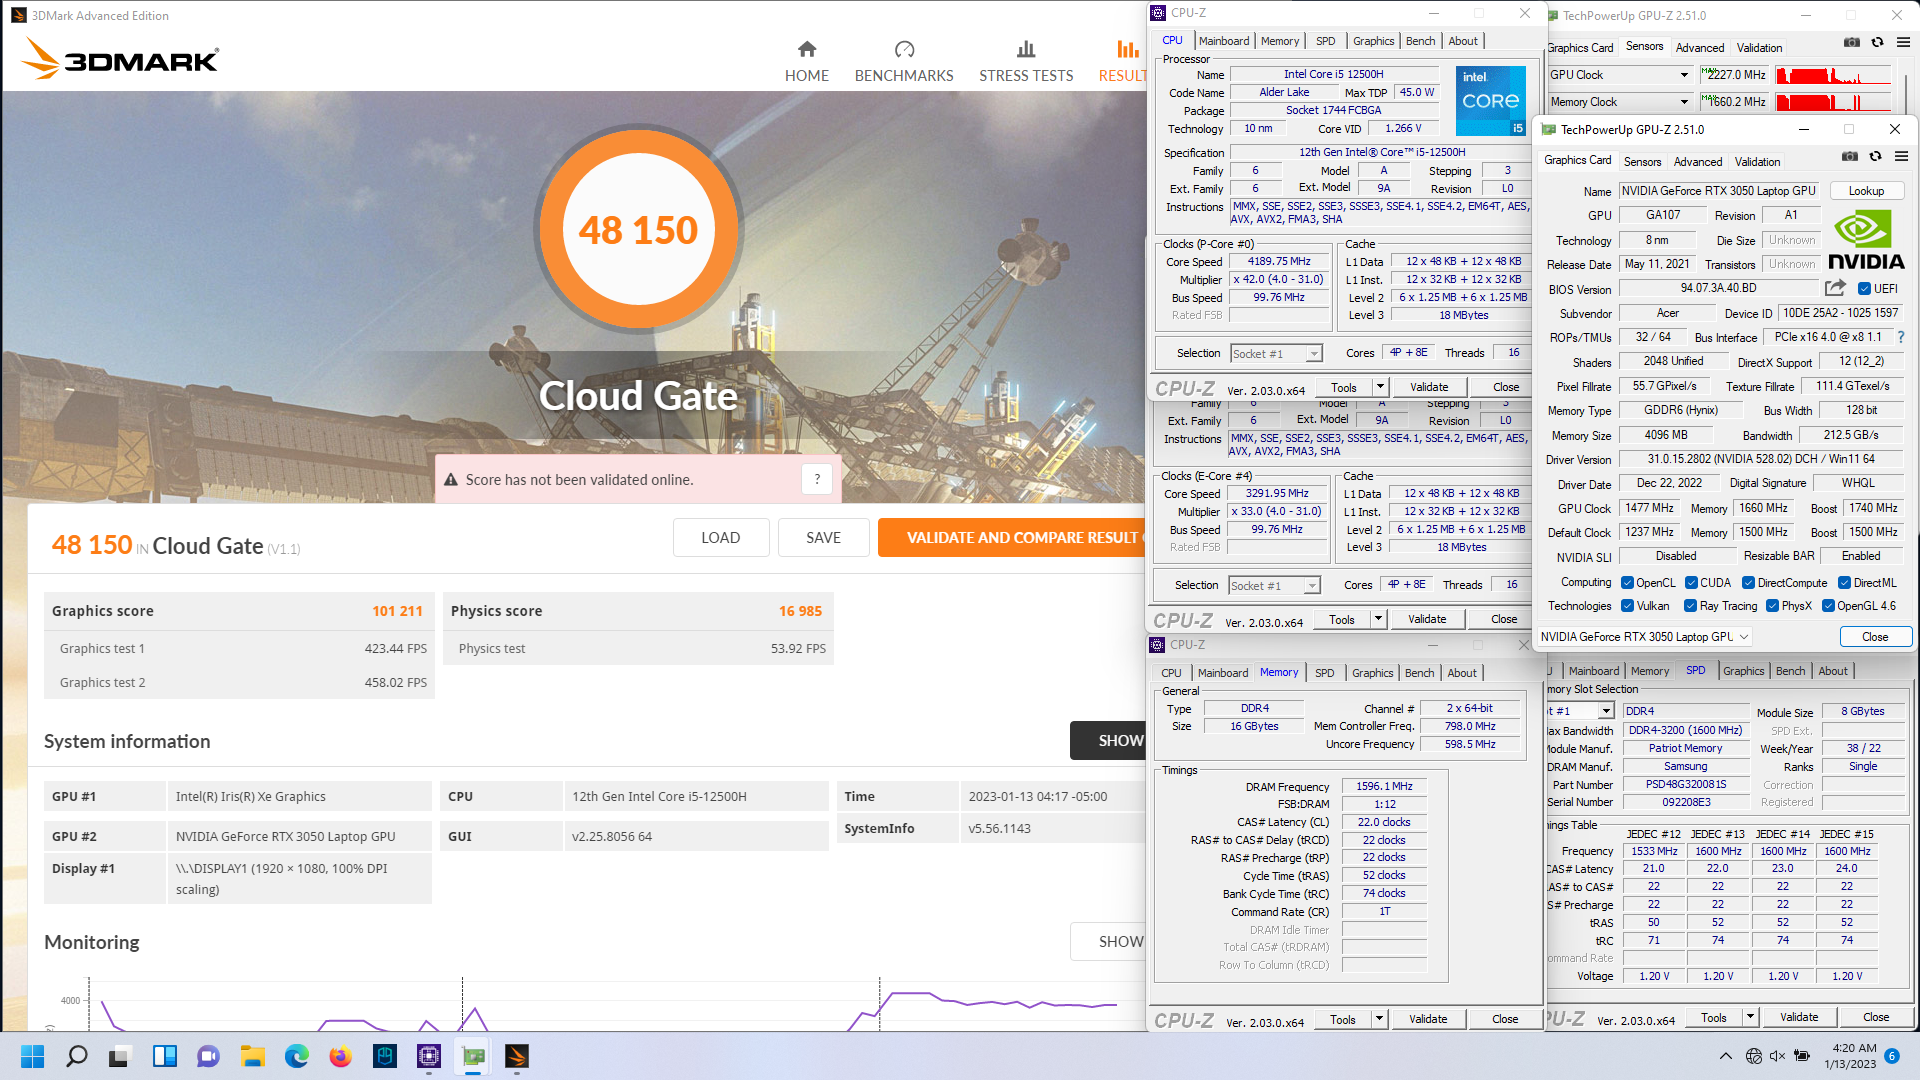Click SHOW button beside Monitoring

coord(1108,942)
